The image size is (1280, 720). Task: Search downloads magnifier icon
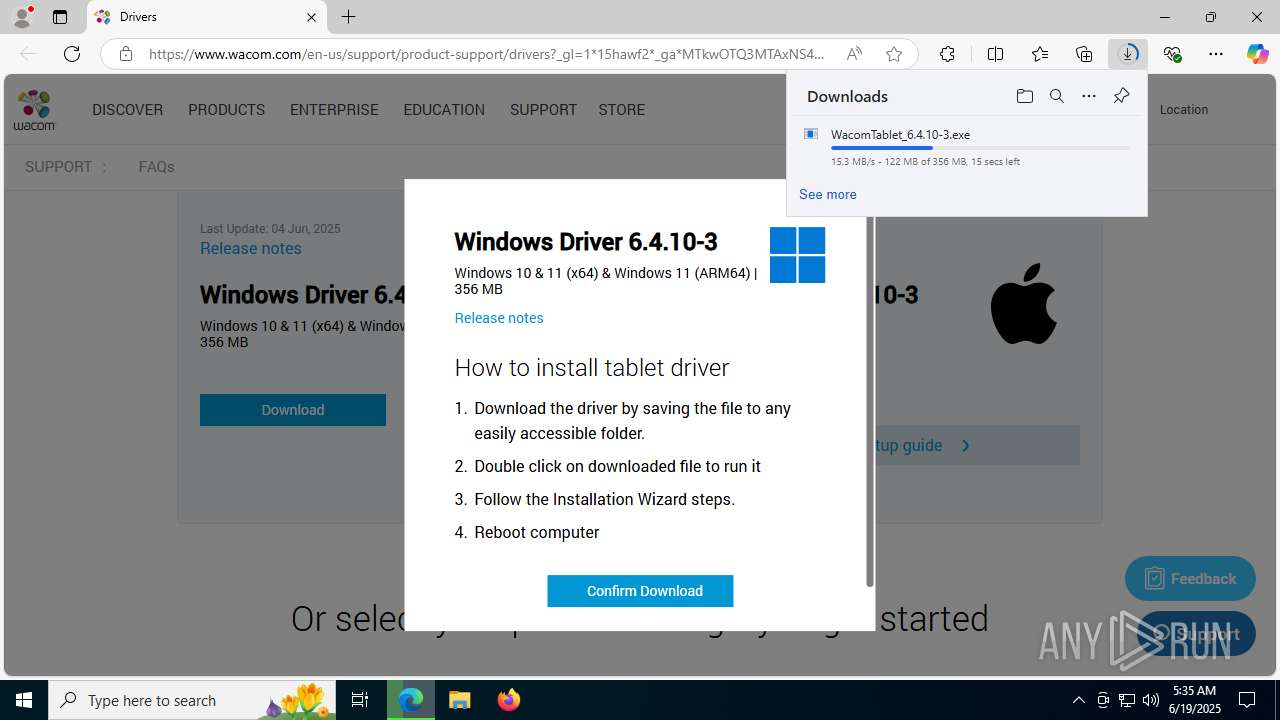point(1056,96)
